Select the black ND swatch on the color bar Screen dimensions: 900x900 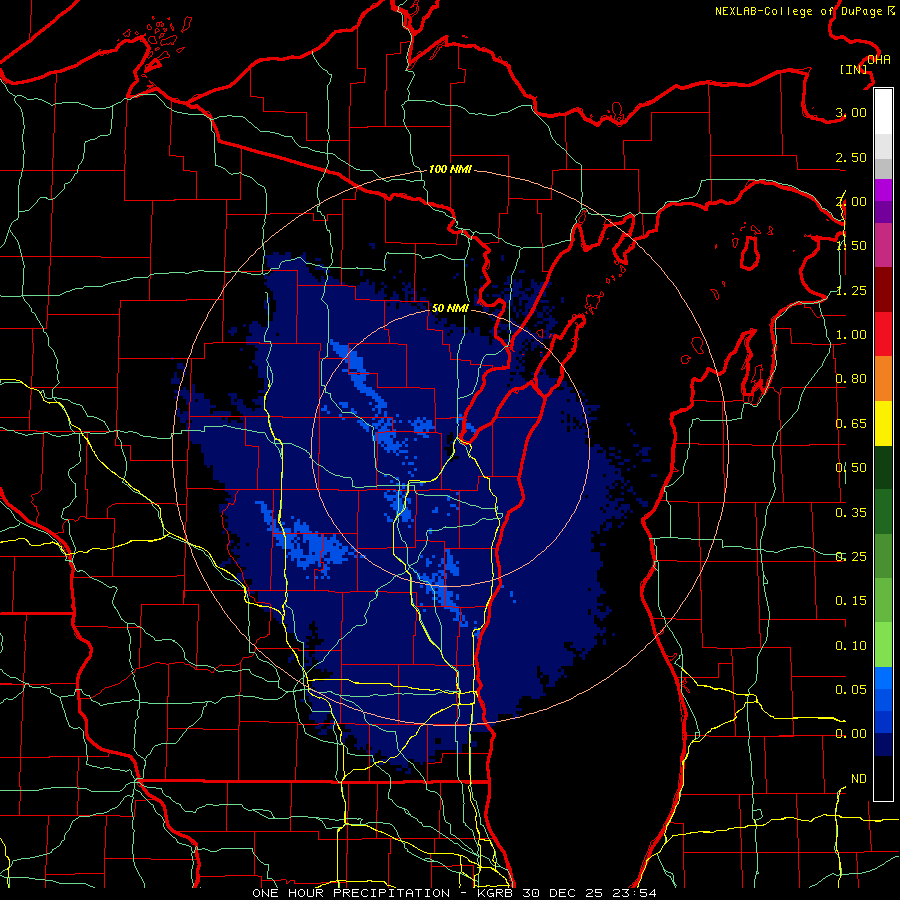883,778
